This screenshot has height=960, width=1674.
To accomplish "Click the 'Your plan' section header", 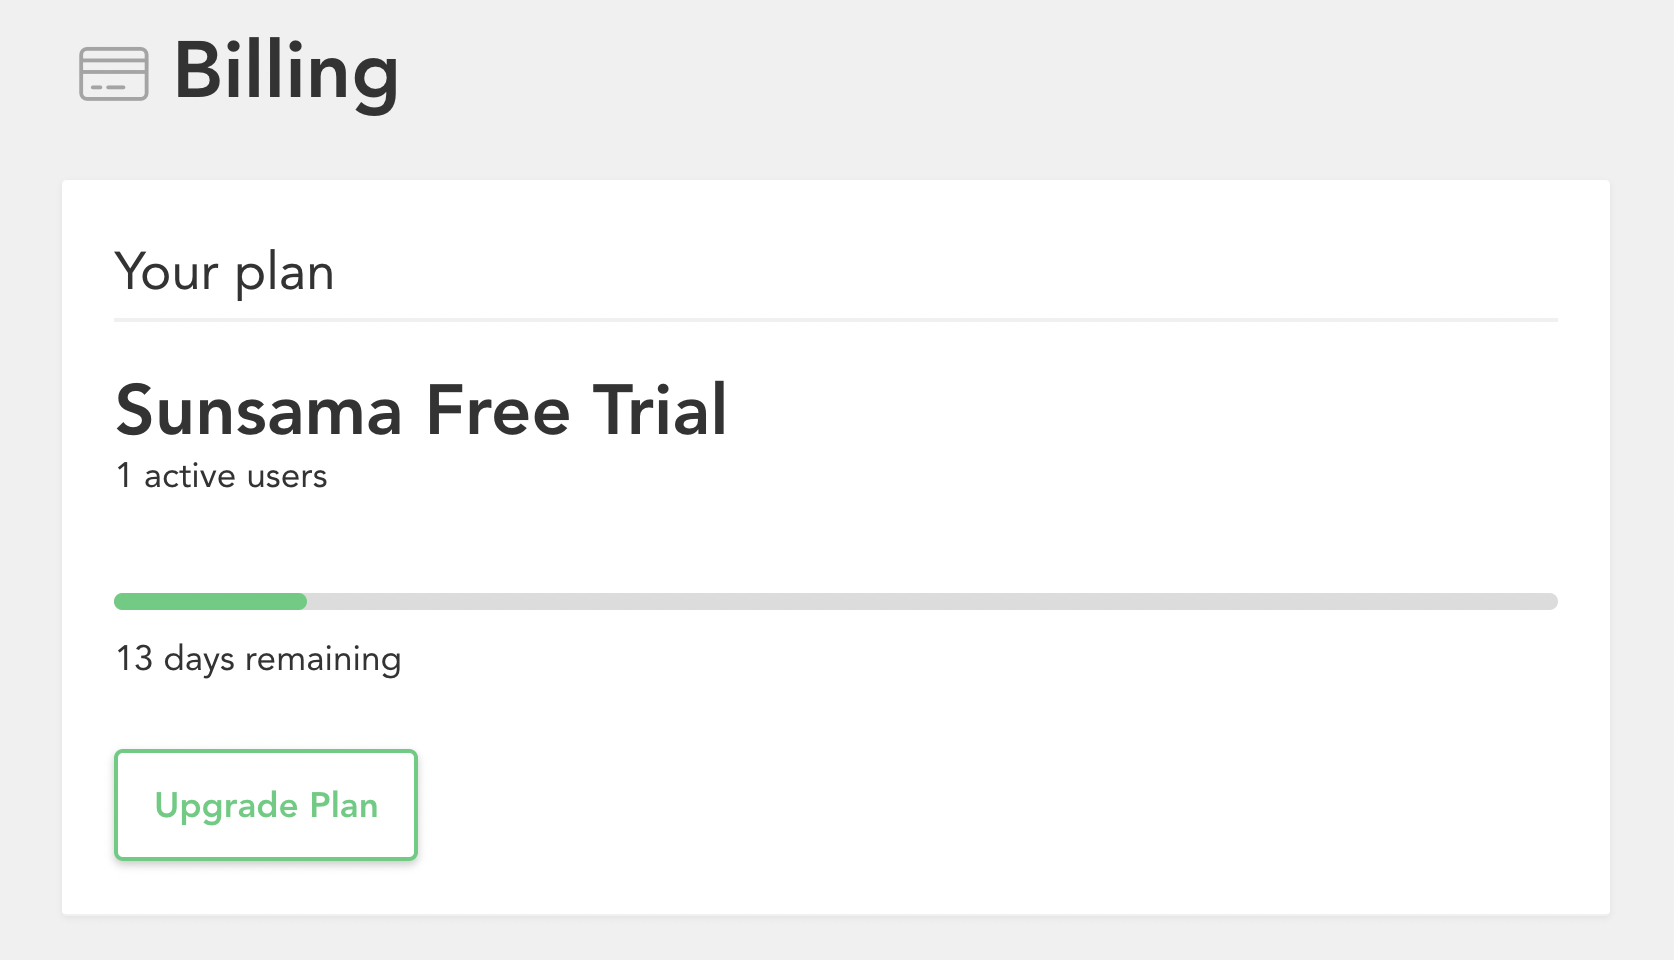I will (224, 271).
